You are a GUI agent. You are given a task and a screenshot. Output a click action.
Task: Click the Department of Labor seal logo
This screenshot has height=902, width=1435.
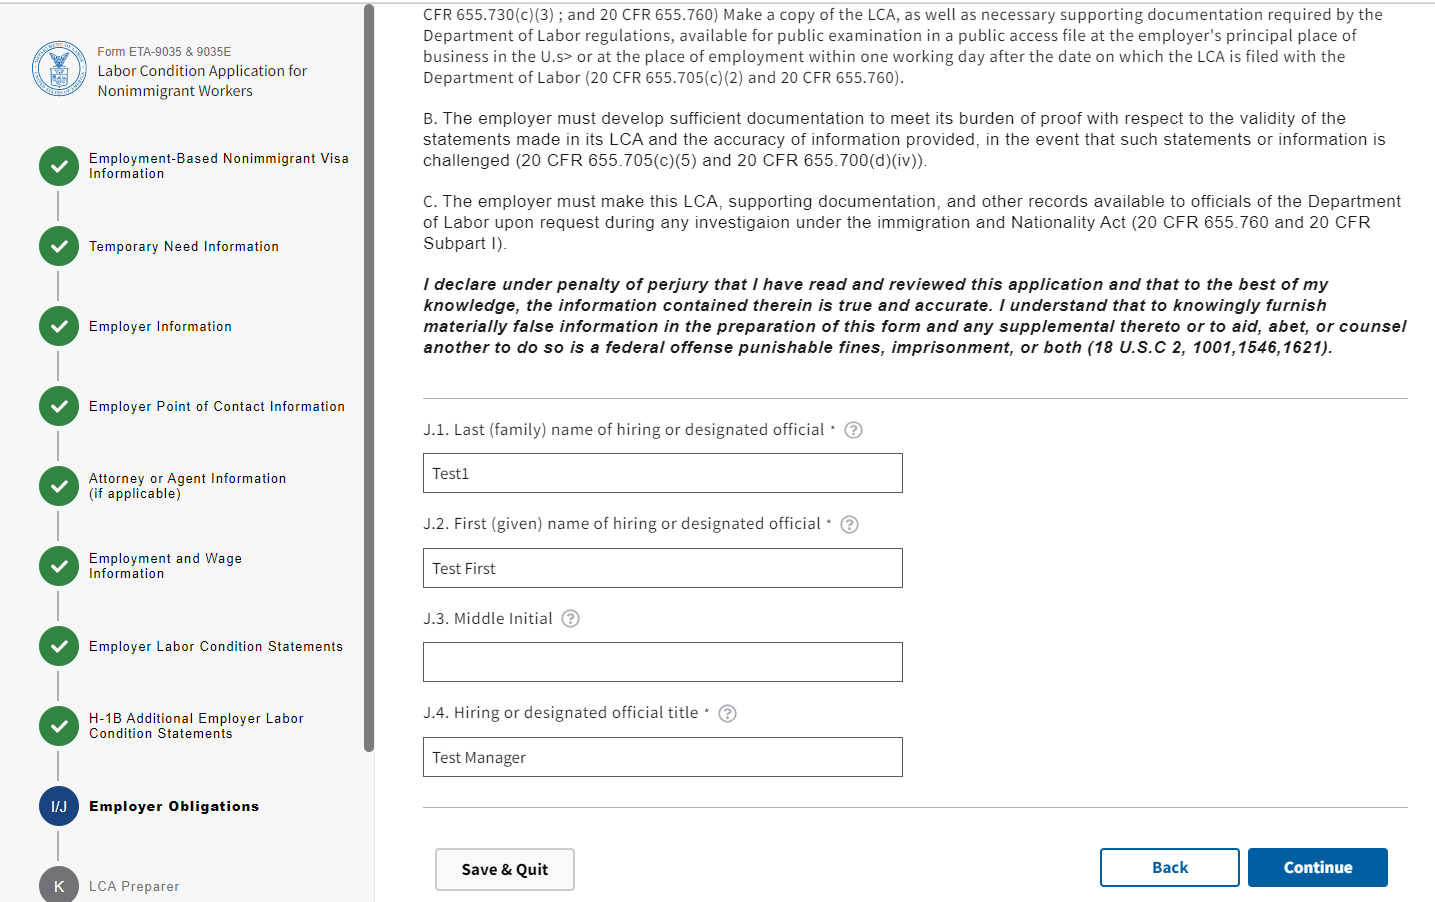(59, 70)
